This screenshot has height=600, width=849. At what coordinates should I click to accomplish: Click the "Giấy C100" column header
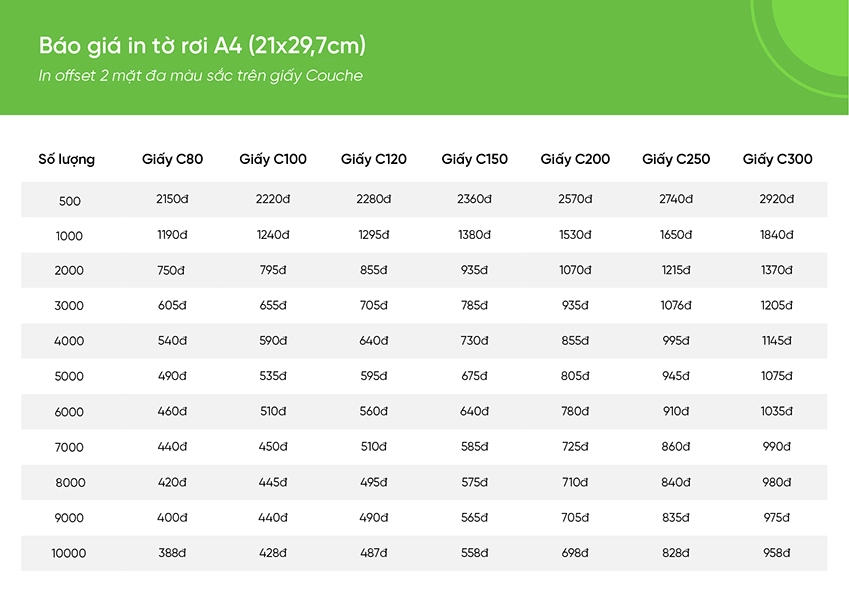[273, 159]
